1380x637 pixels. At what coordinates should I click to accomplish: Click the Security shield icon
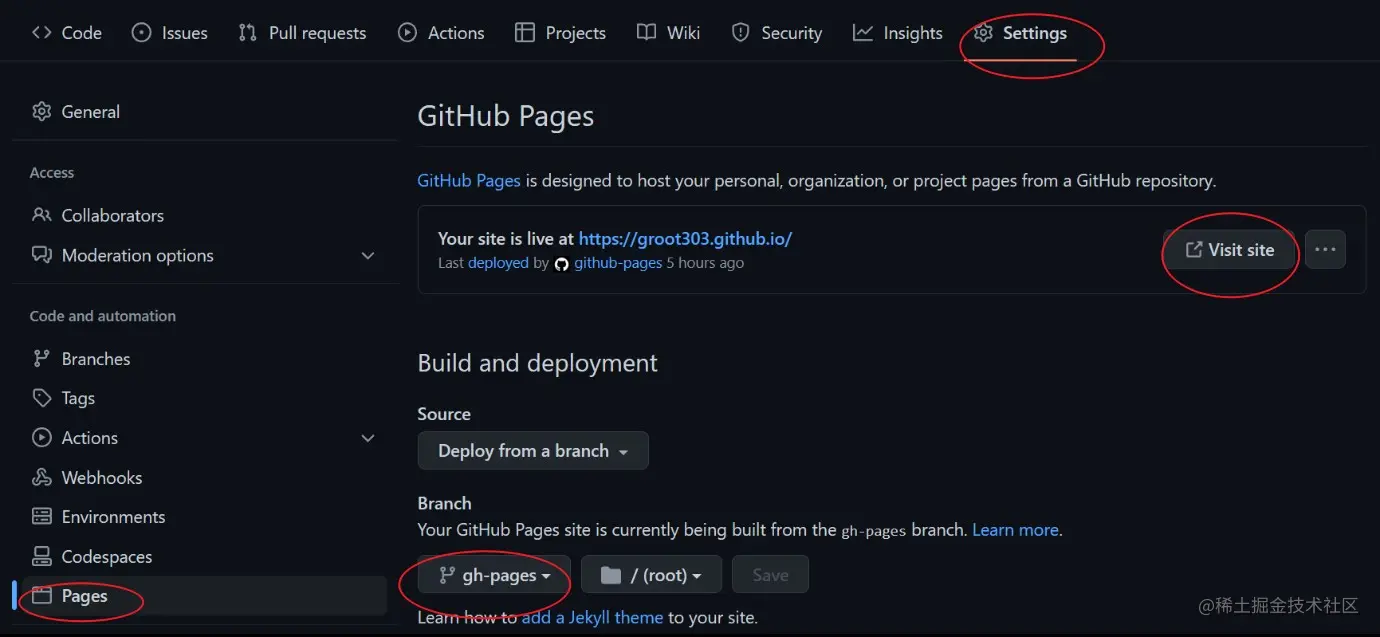click(740, 33)
